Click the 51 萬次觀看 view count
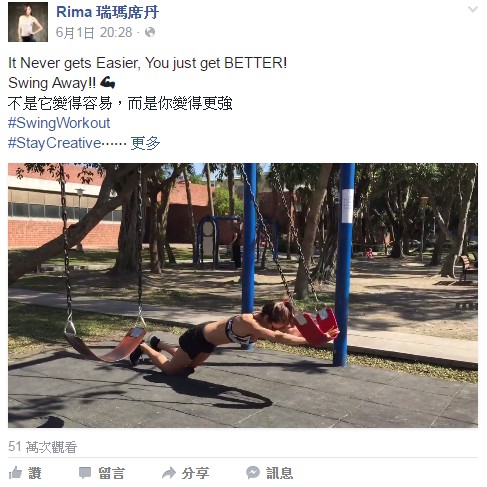Screen dimensions: 487x487 tap(43, 447)
